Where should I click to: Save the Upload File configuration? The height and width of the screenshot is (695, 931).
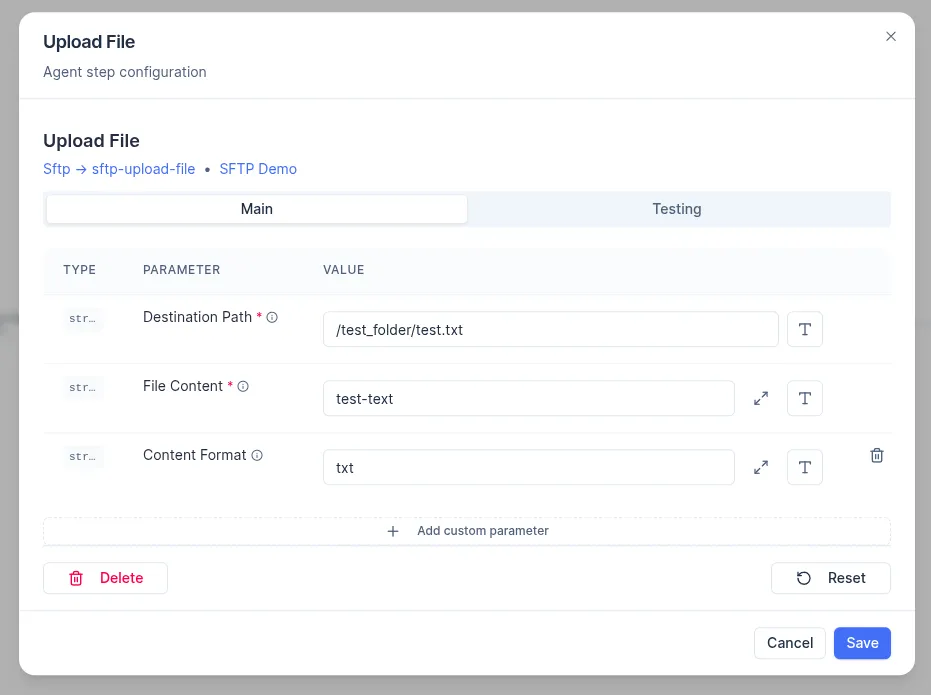862,643
